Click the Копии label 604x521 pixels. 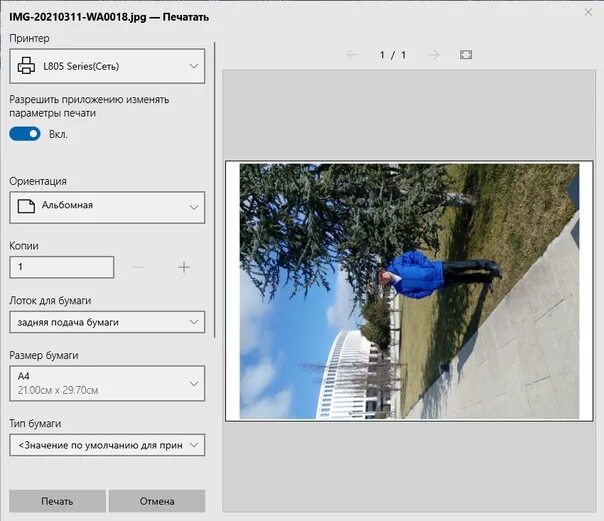23,246
